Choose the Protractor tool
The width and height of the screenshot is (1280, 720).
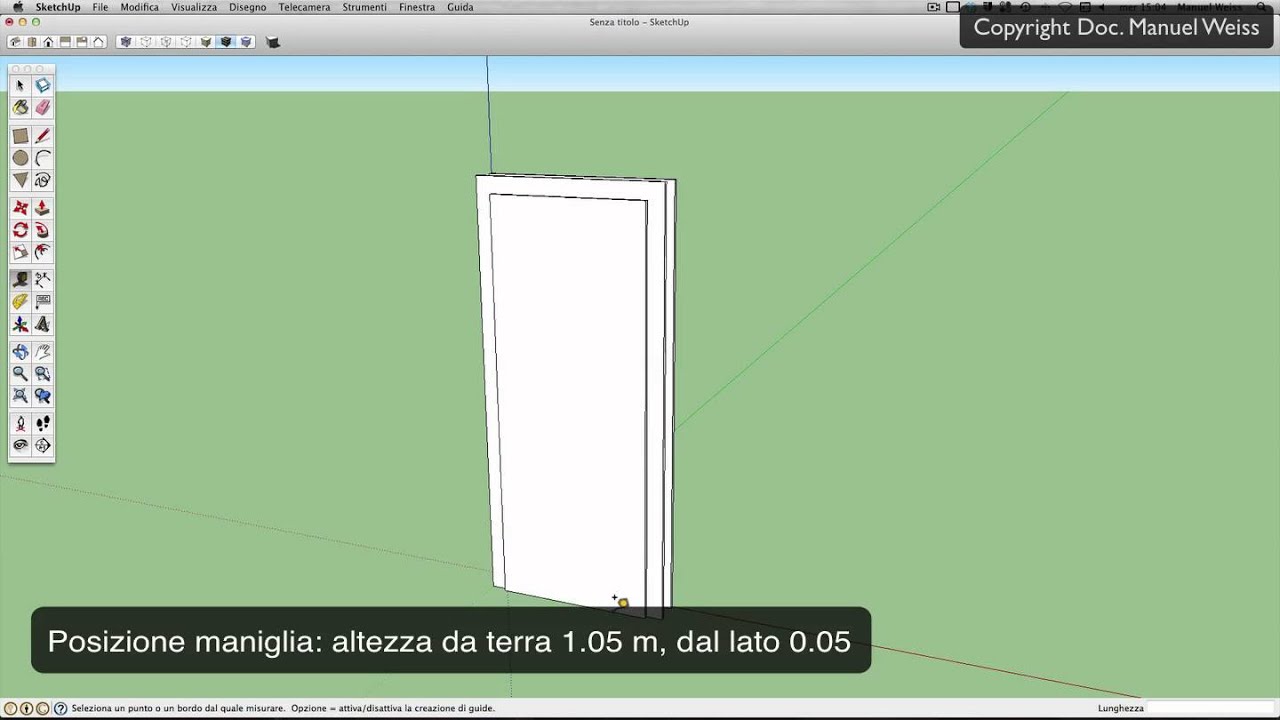tap(20, 302)
